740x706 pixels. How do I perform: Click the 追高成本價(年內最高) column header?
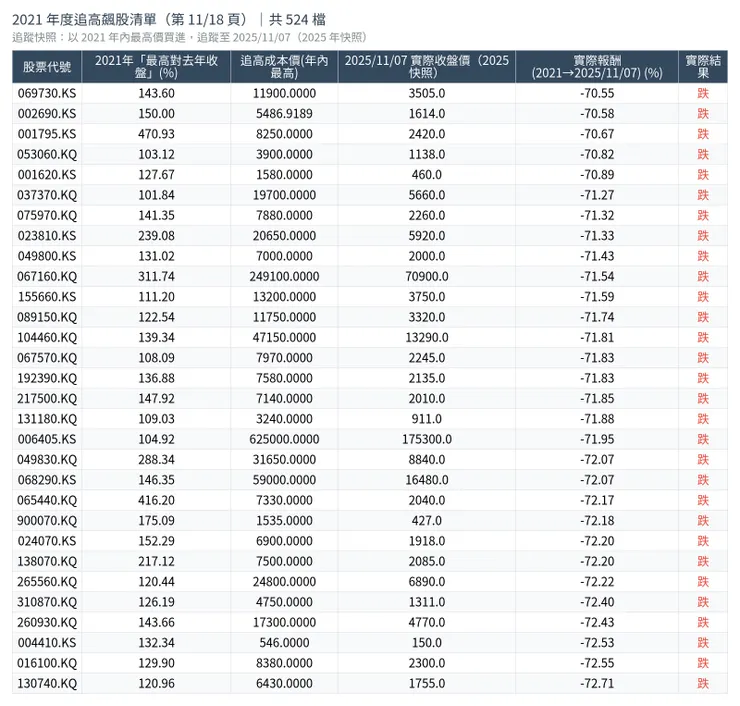284,67
